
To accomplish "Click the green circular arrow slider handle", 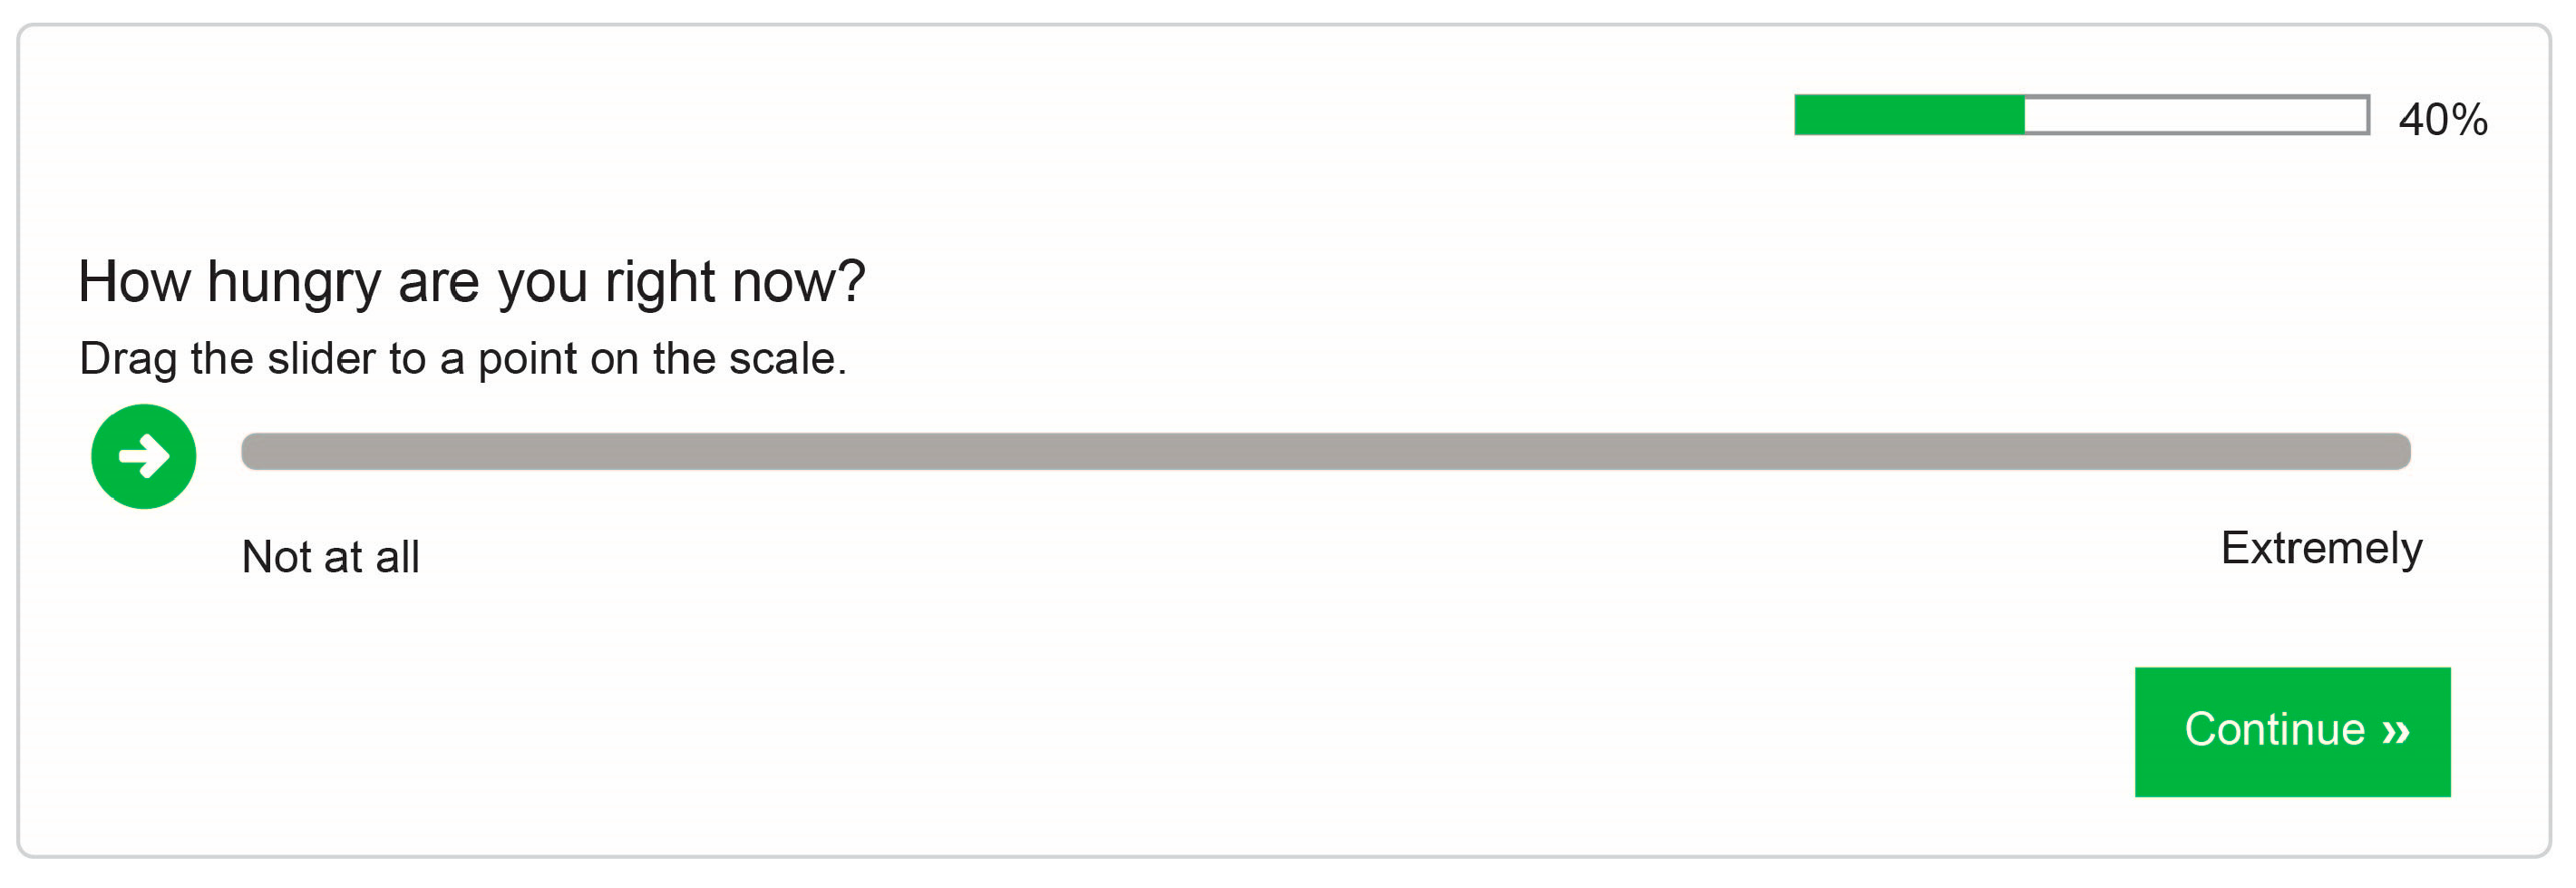I will pos(143,456).
